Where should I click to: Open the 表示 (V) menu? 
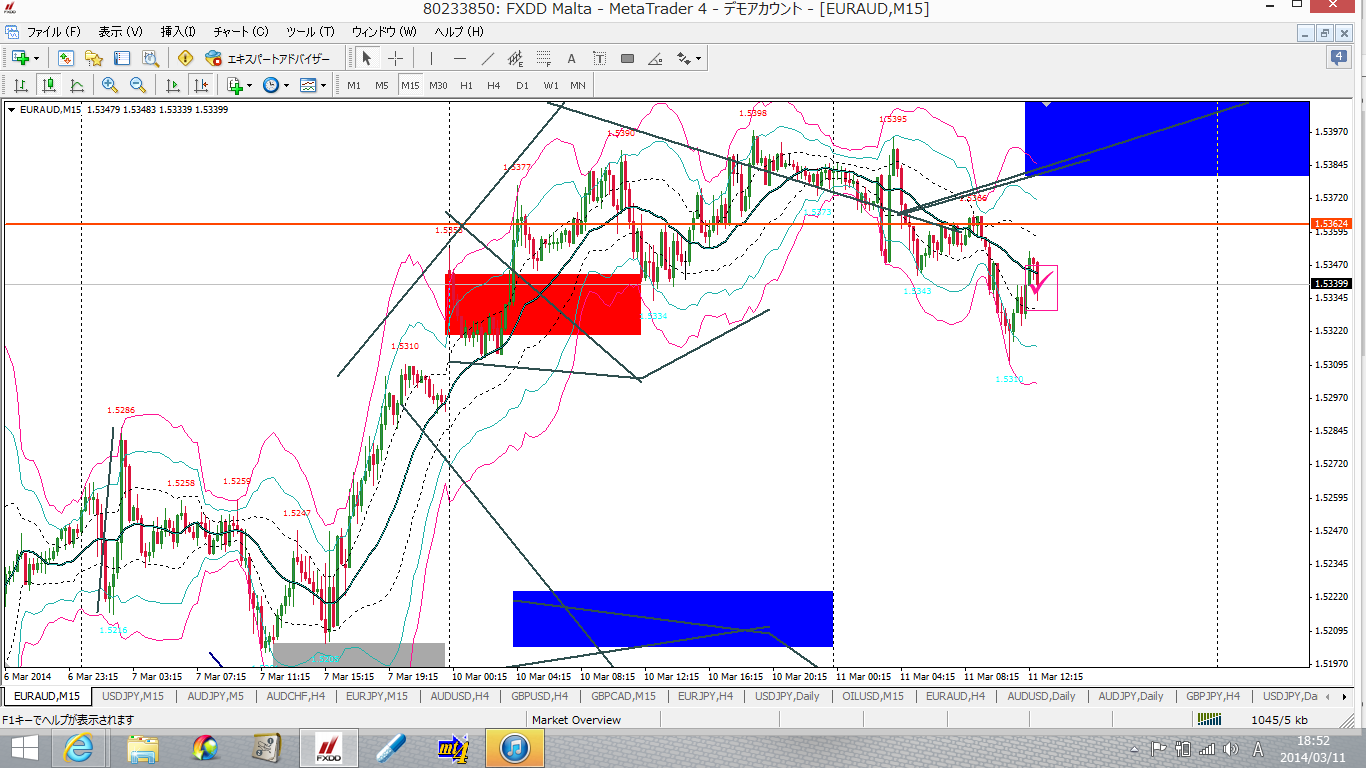120,32
